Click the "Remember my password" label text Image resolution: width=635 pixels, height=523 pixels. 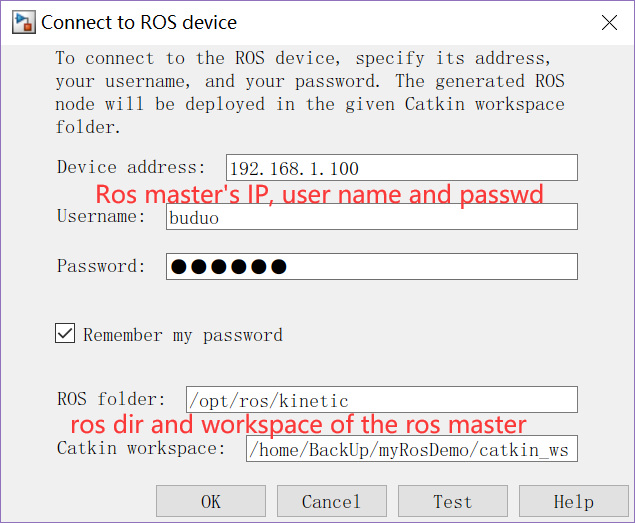(183, 335)
